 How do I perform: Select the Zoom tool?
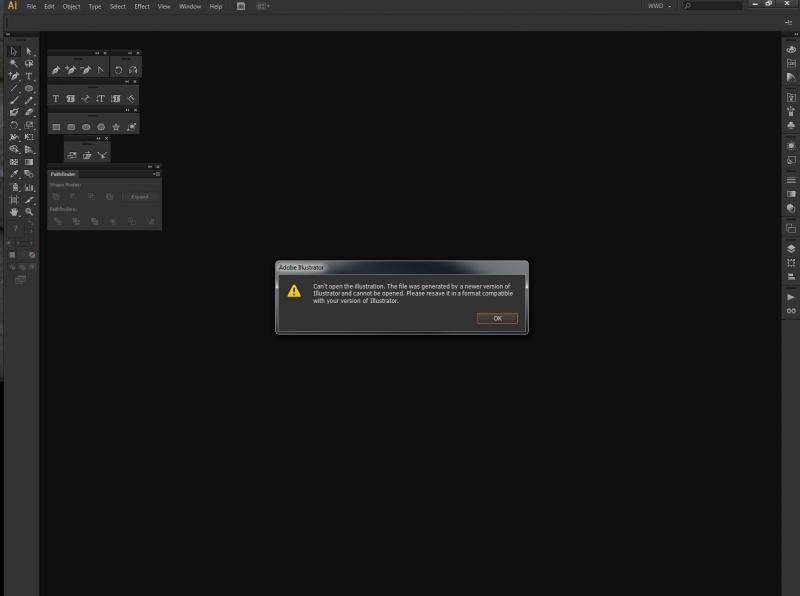29,212
